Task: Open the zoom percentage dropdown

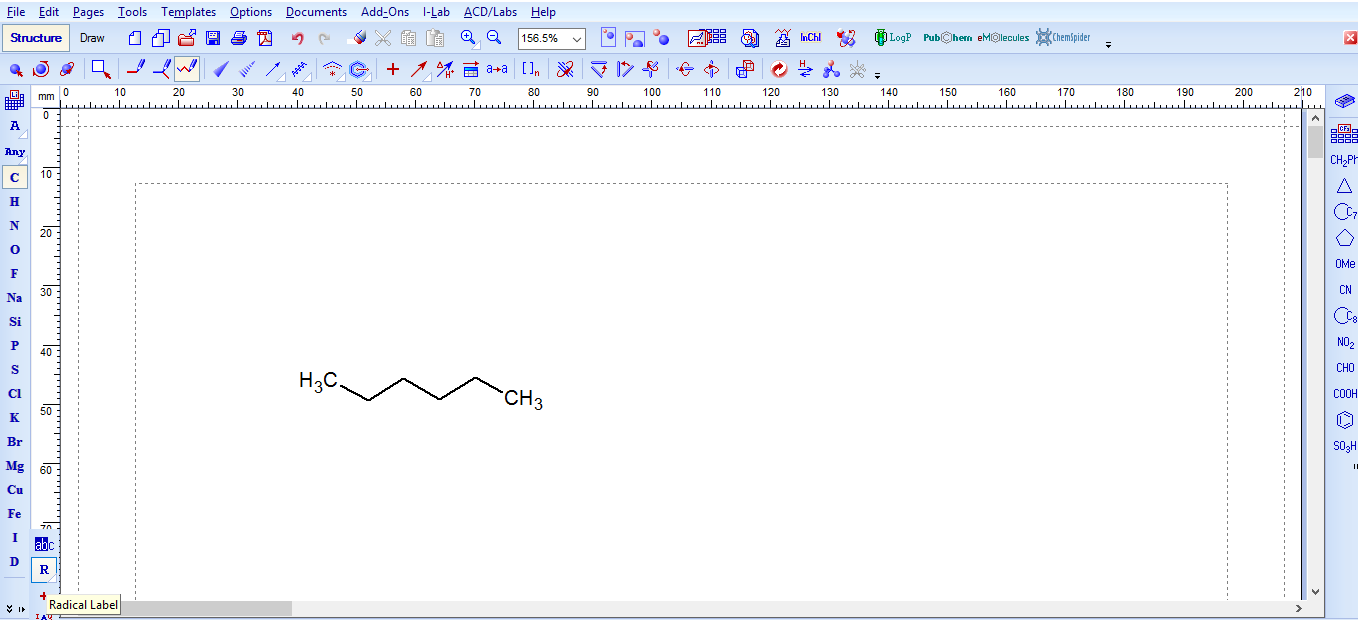Action: (577, 39)
